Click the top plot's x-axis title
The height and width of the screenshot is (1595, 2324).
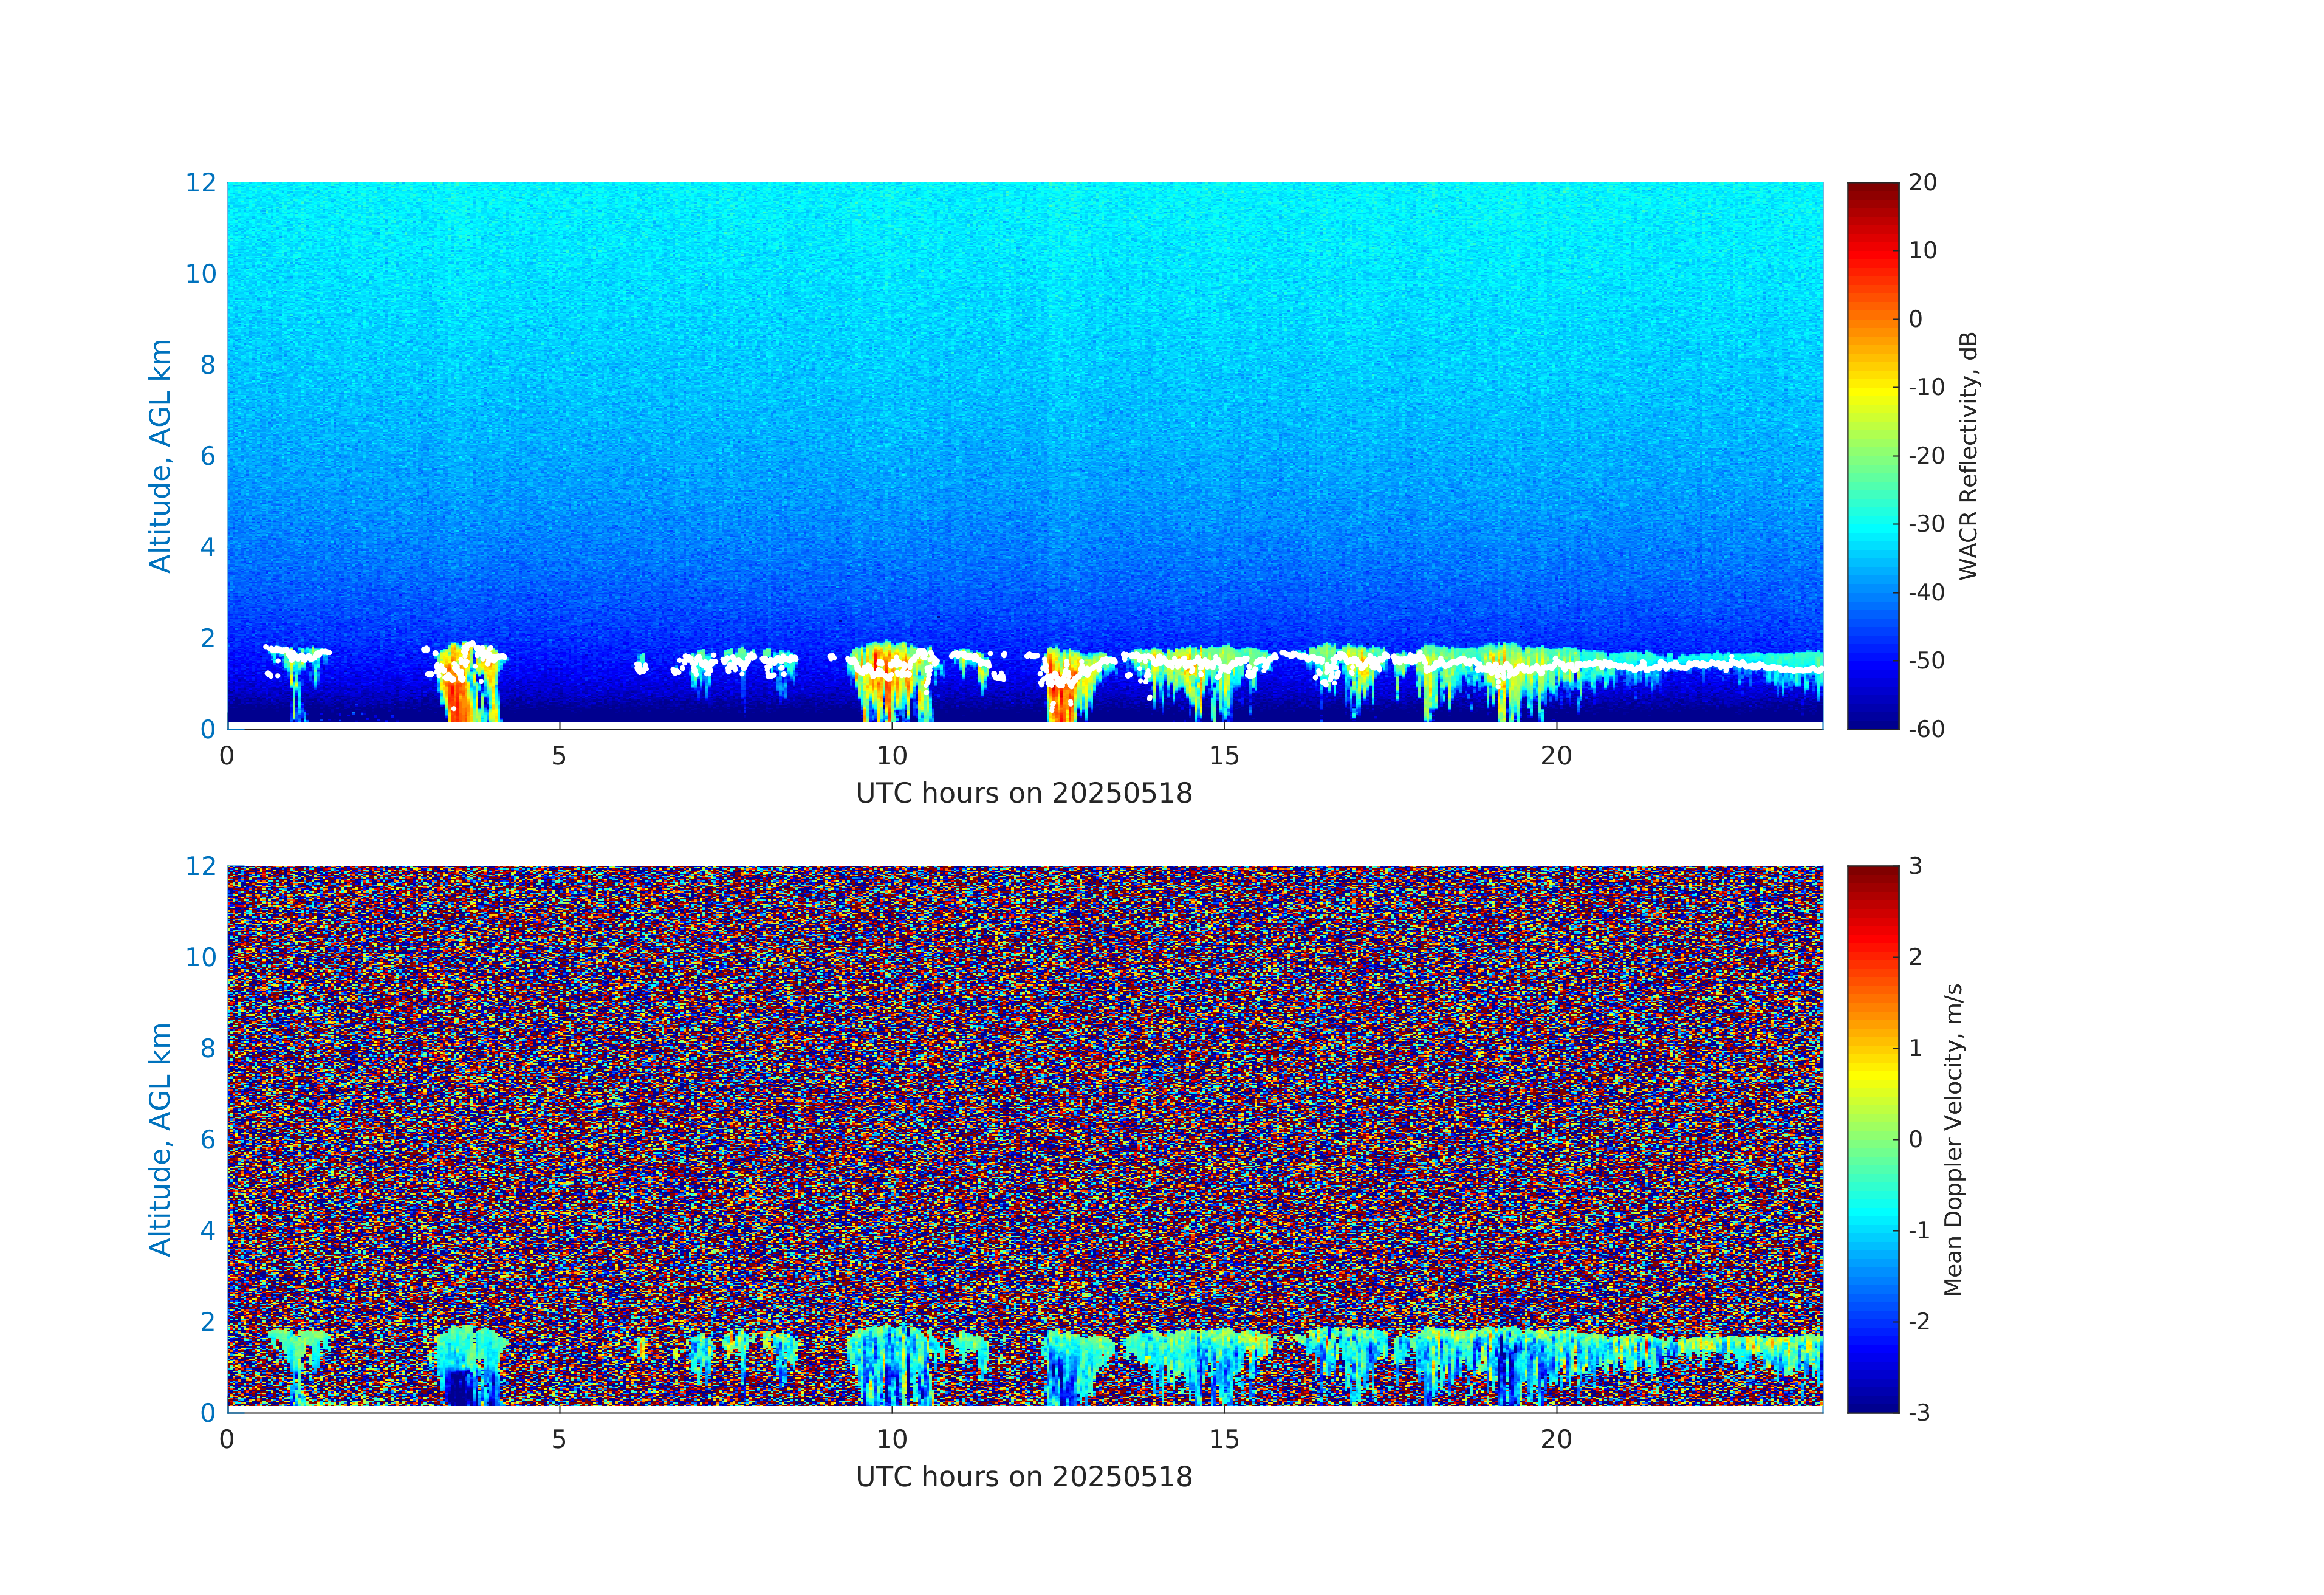pyautogui.click(x=1024, y=793)
